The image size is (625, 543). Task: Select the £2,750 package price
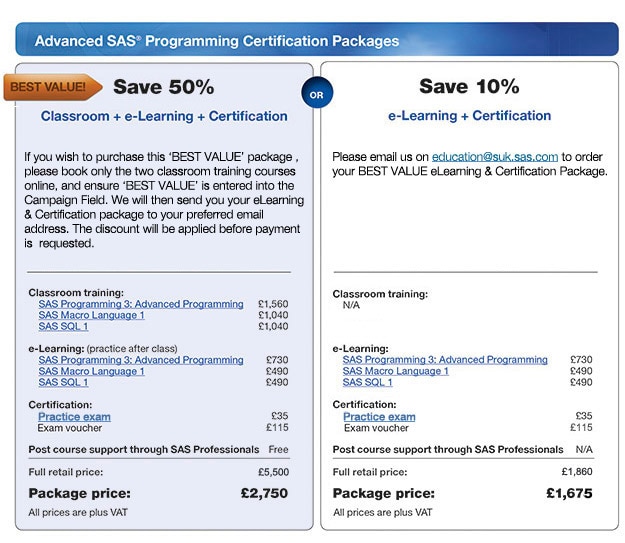click(264, 493)
